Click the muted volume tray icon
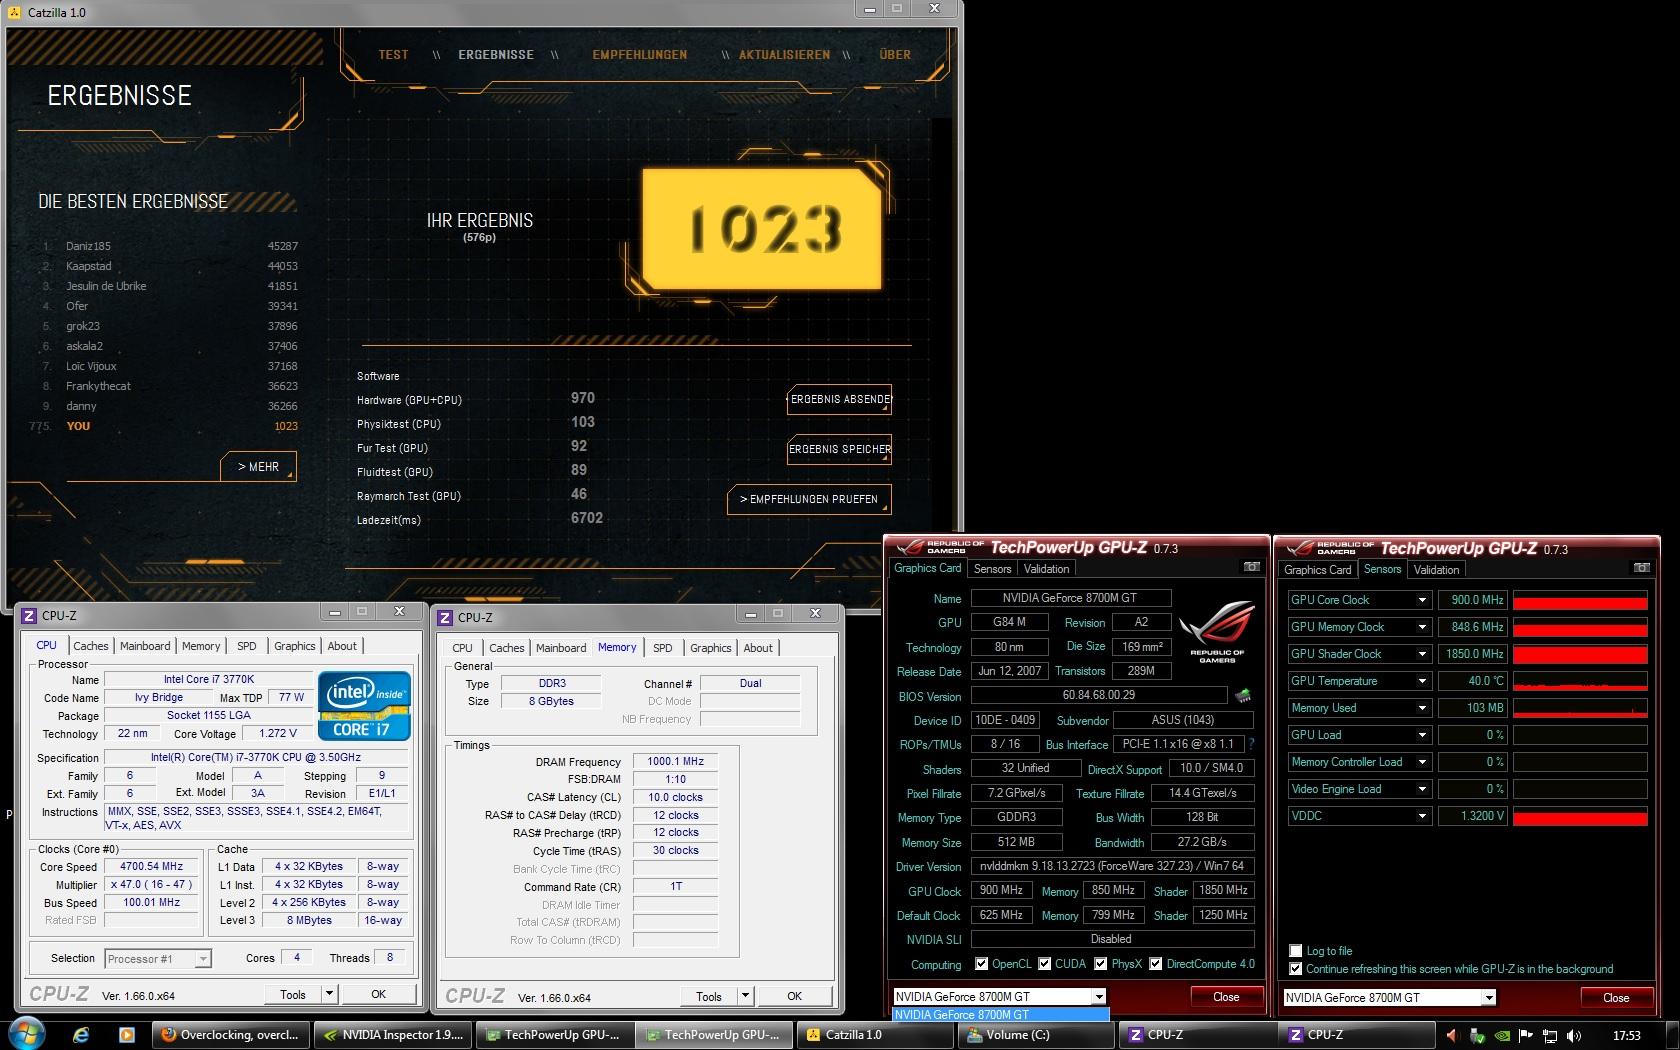 pos(1452,1035)
